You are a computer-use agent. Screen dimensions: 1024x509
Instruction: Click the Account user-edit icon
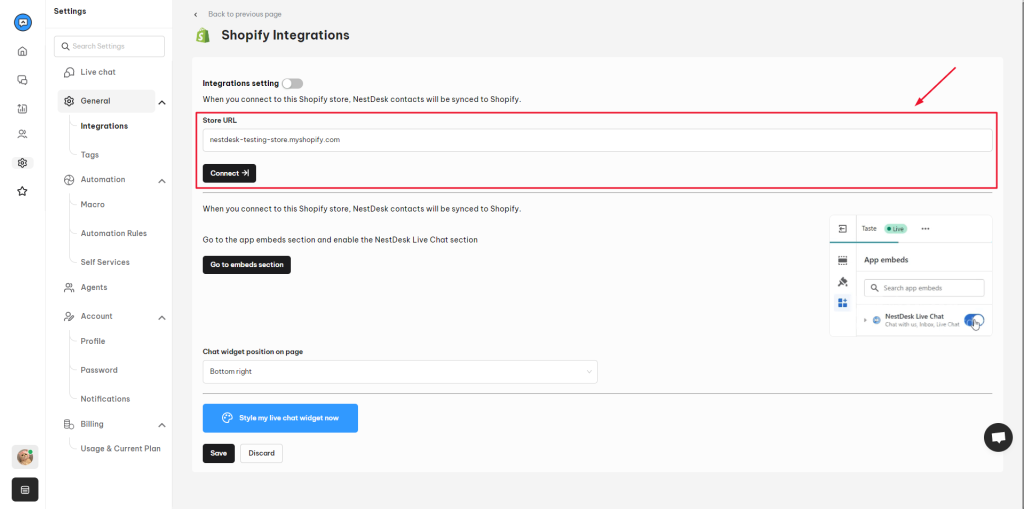[69, 316]
